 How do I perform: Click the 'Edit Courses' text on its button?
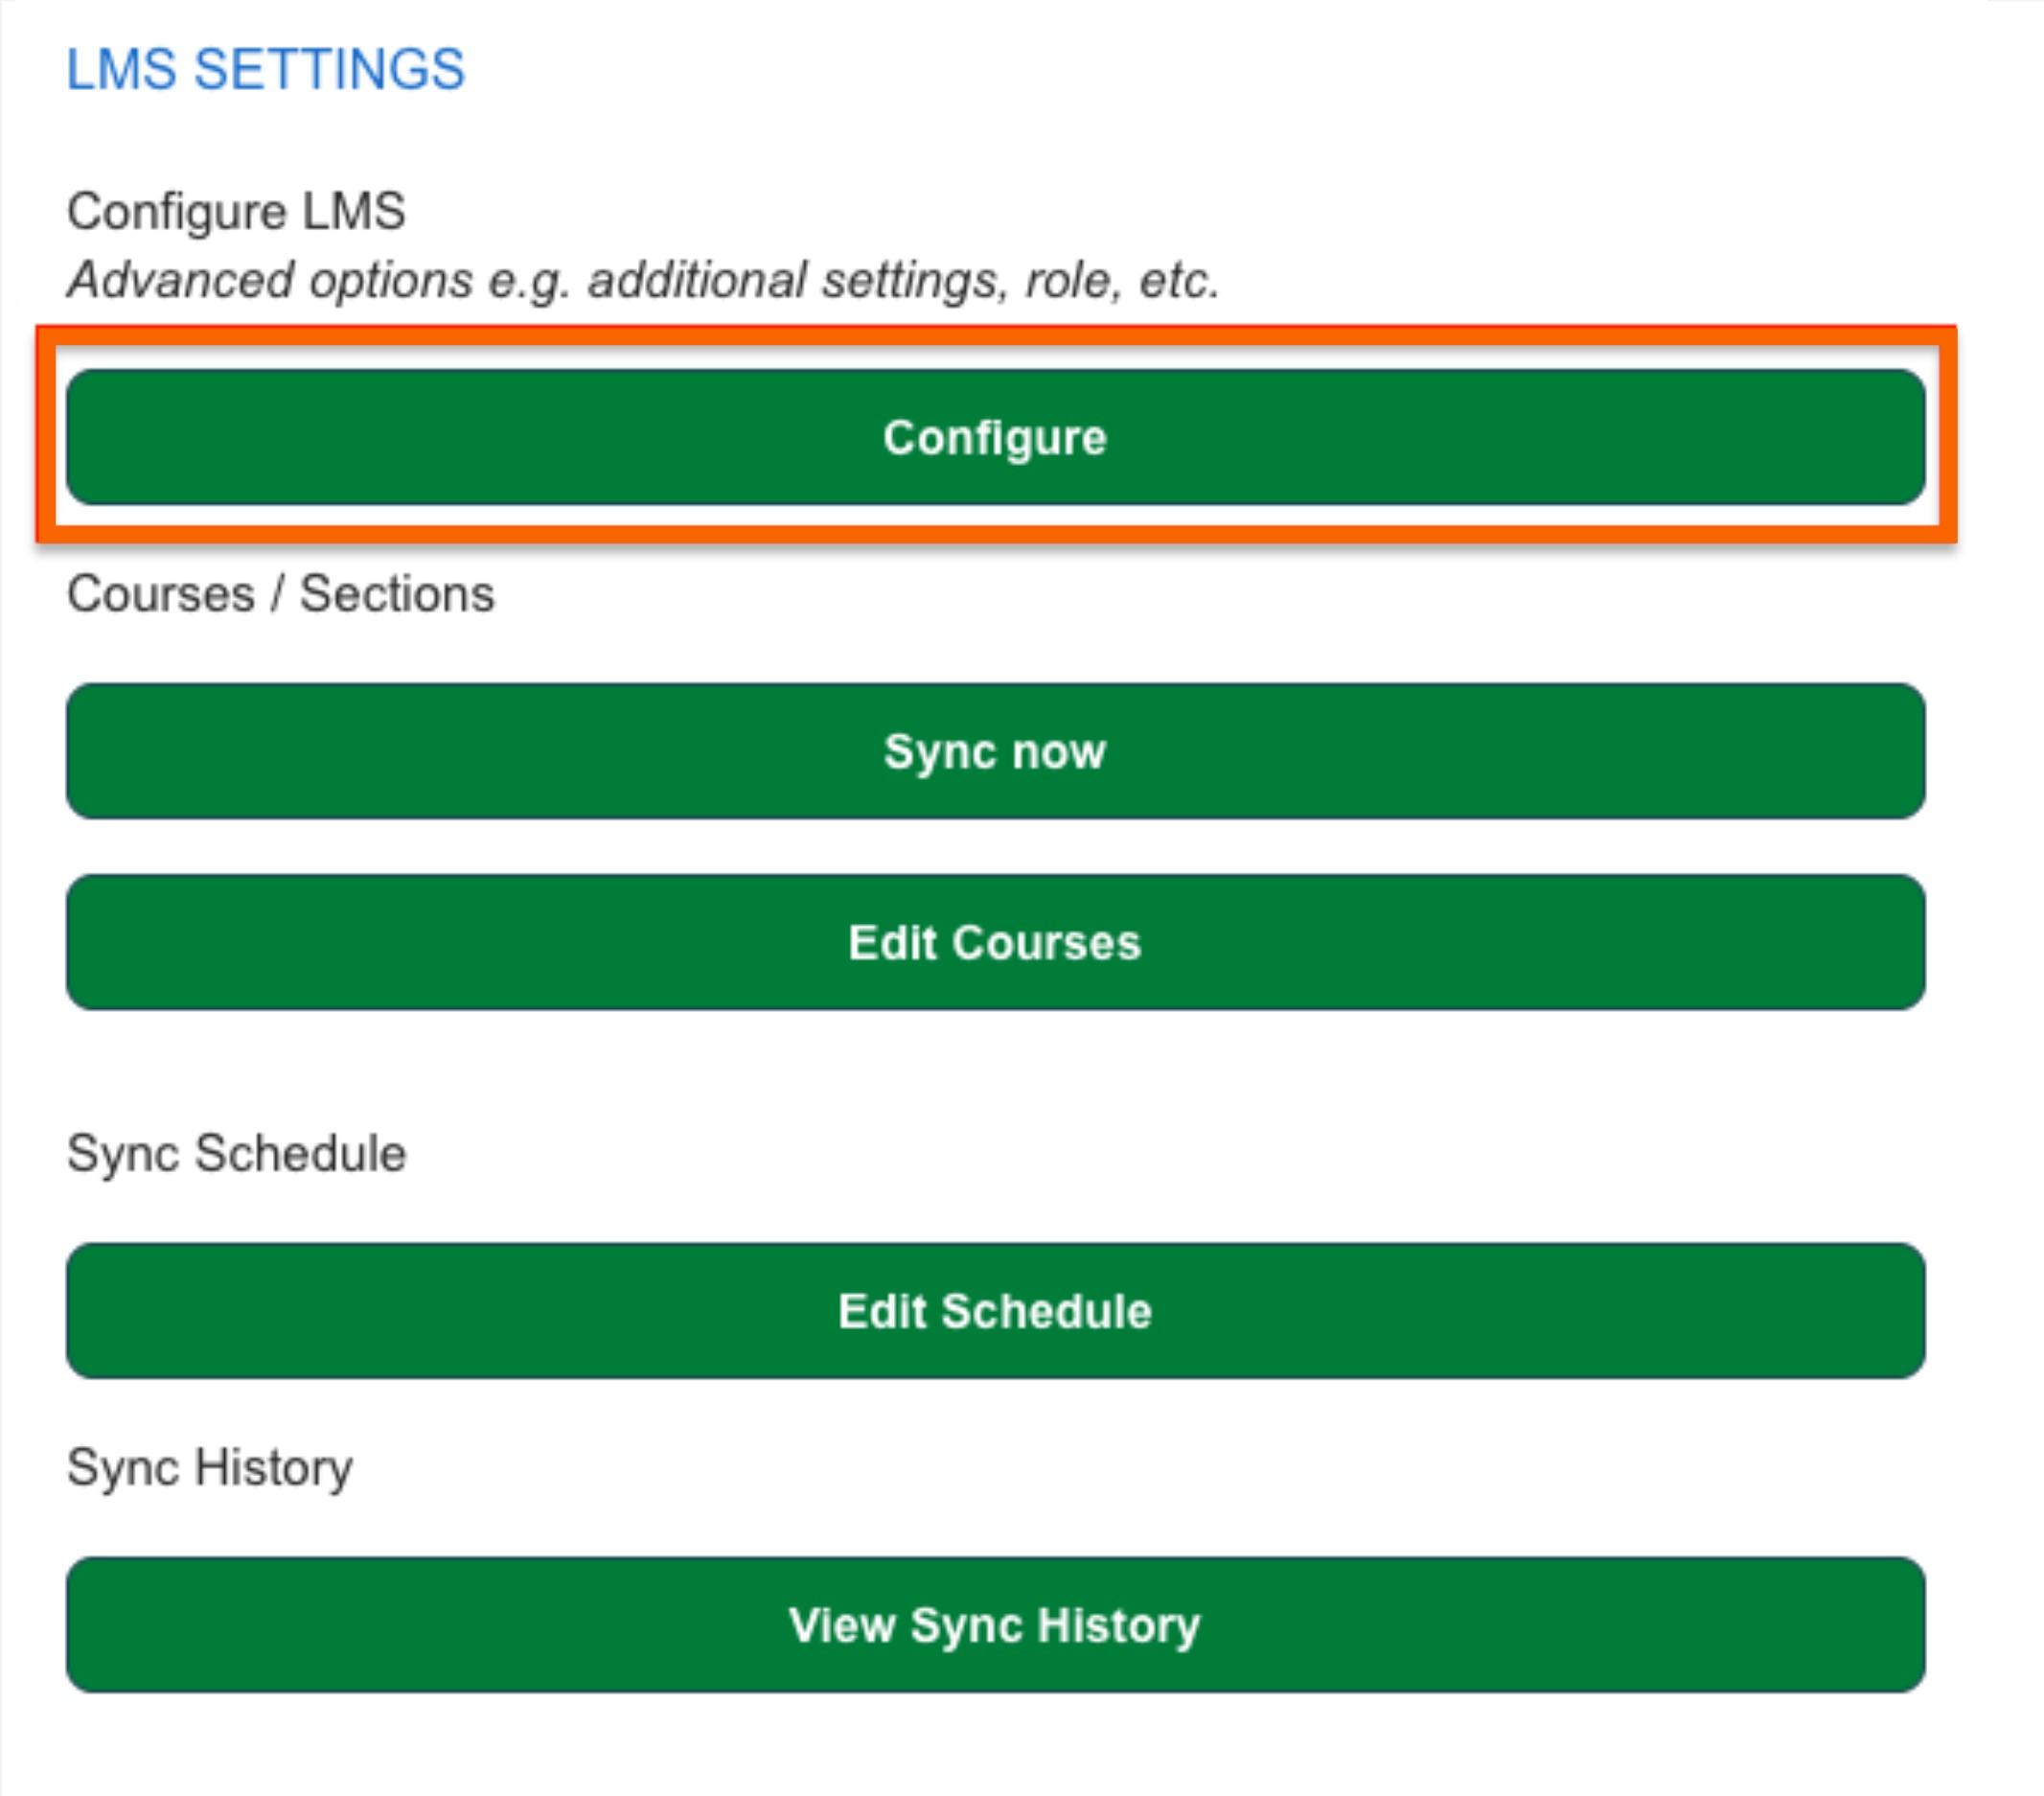point(995,942)
